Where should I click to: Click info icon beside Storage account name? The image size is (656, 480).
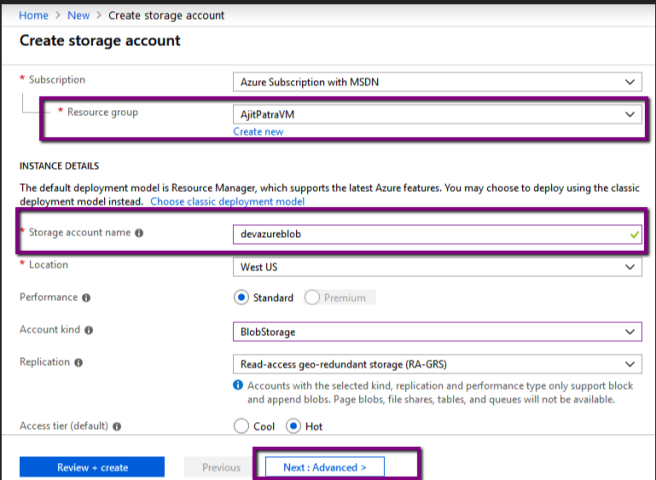139,233
